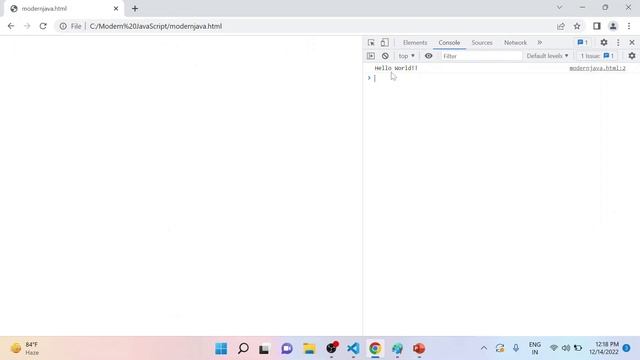The width and height of the screenshot is (640, 360).
Task: Open the Chrome three-dot menu
Action: click(x=629, y=26)
